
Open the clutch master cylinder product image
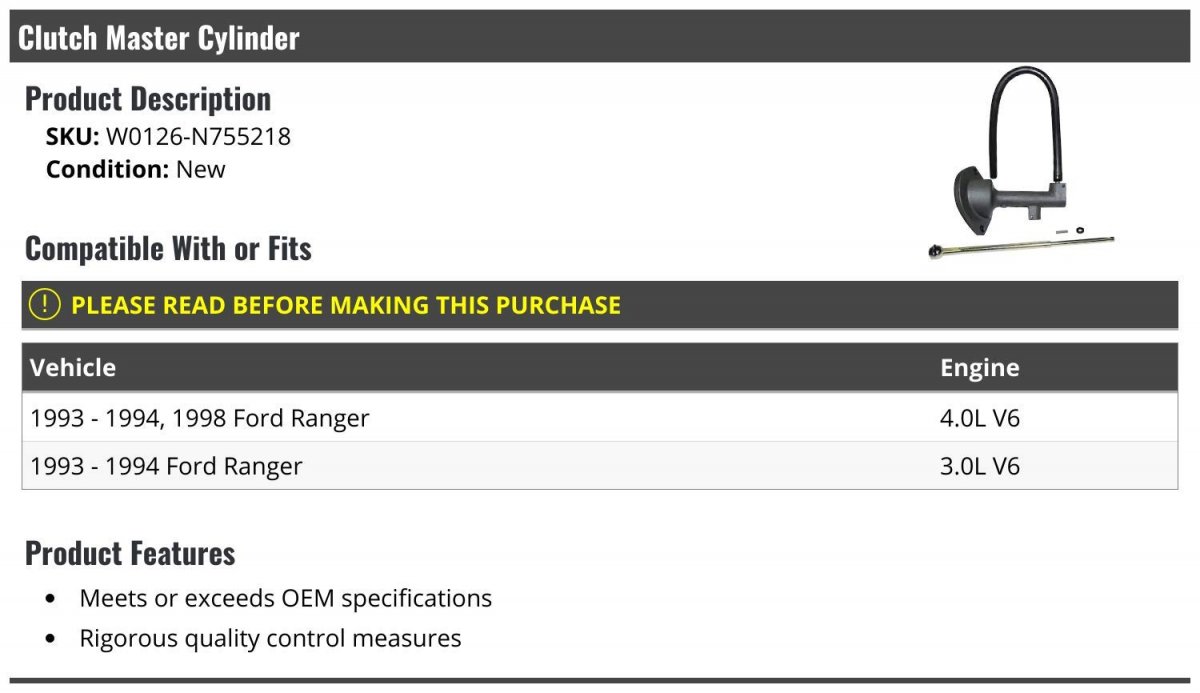[x=1021, y=164]
